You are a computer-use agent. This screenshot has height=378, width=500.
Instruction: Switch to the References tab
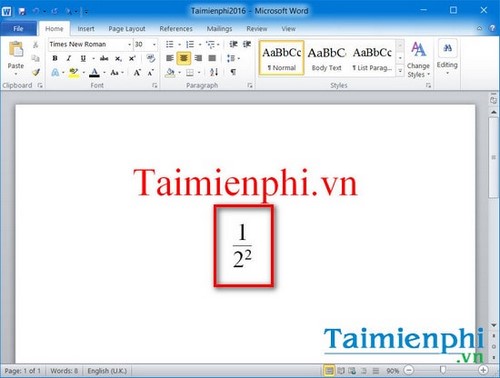(176, 29)
